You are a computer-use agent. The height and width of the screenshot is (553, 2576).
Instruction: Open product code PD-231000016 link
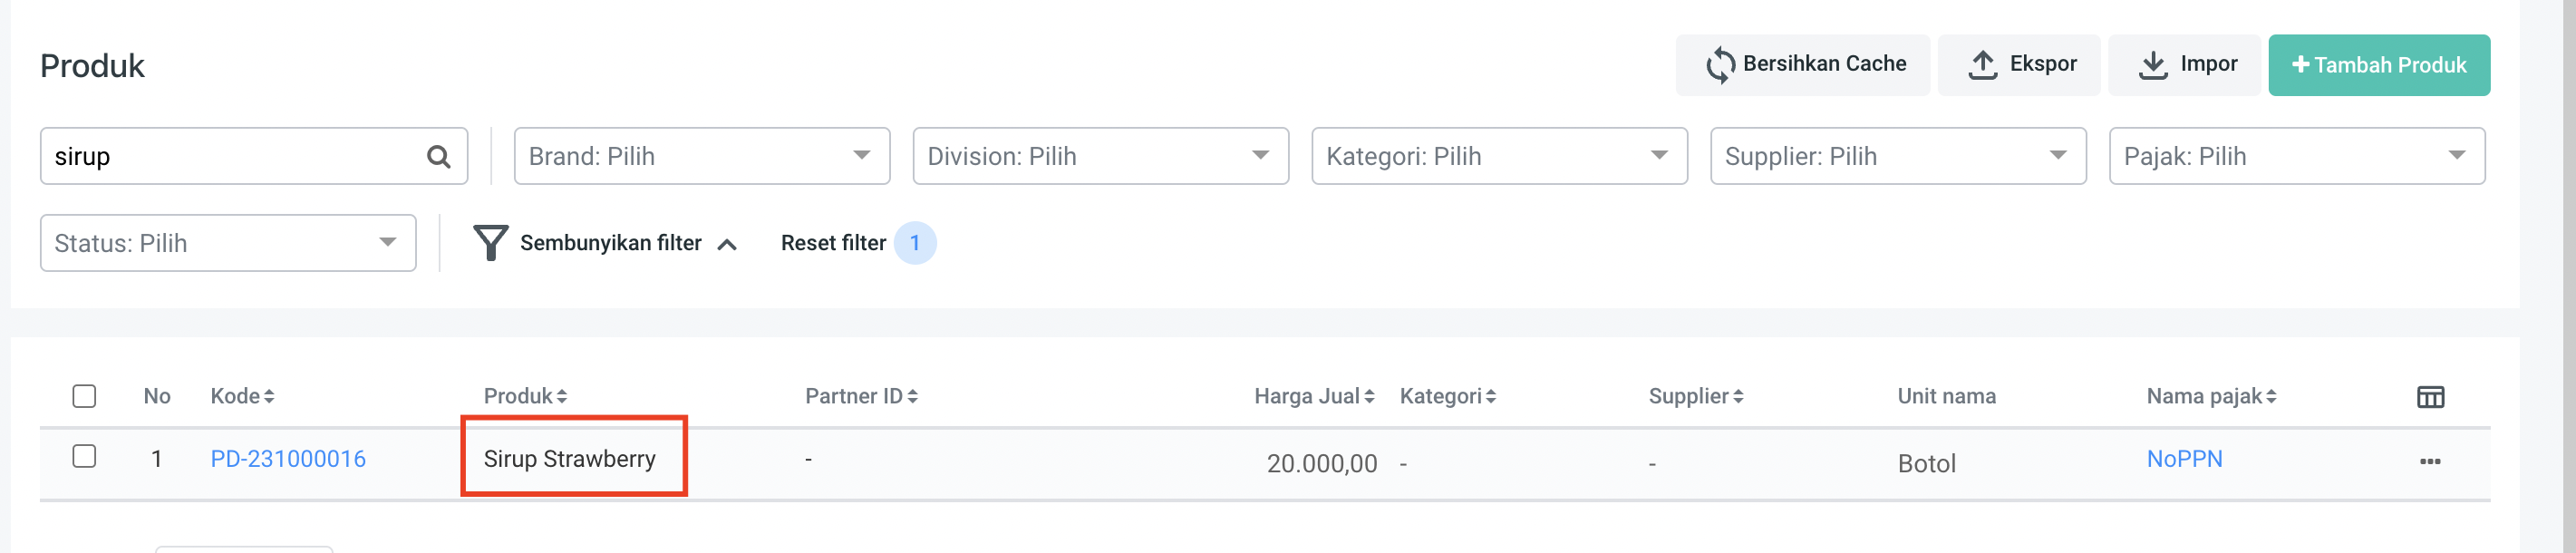click(x=288, y=459)
